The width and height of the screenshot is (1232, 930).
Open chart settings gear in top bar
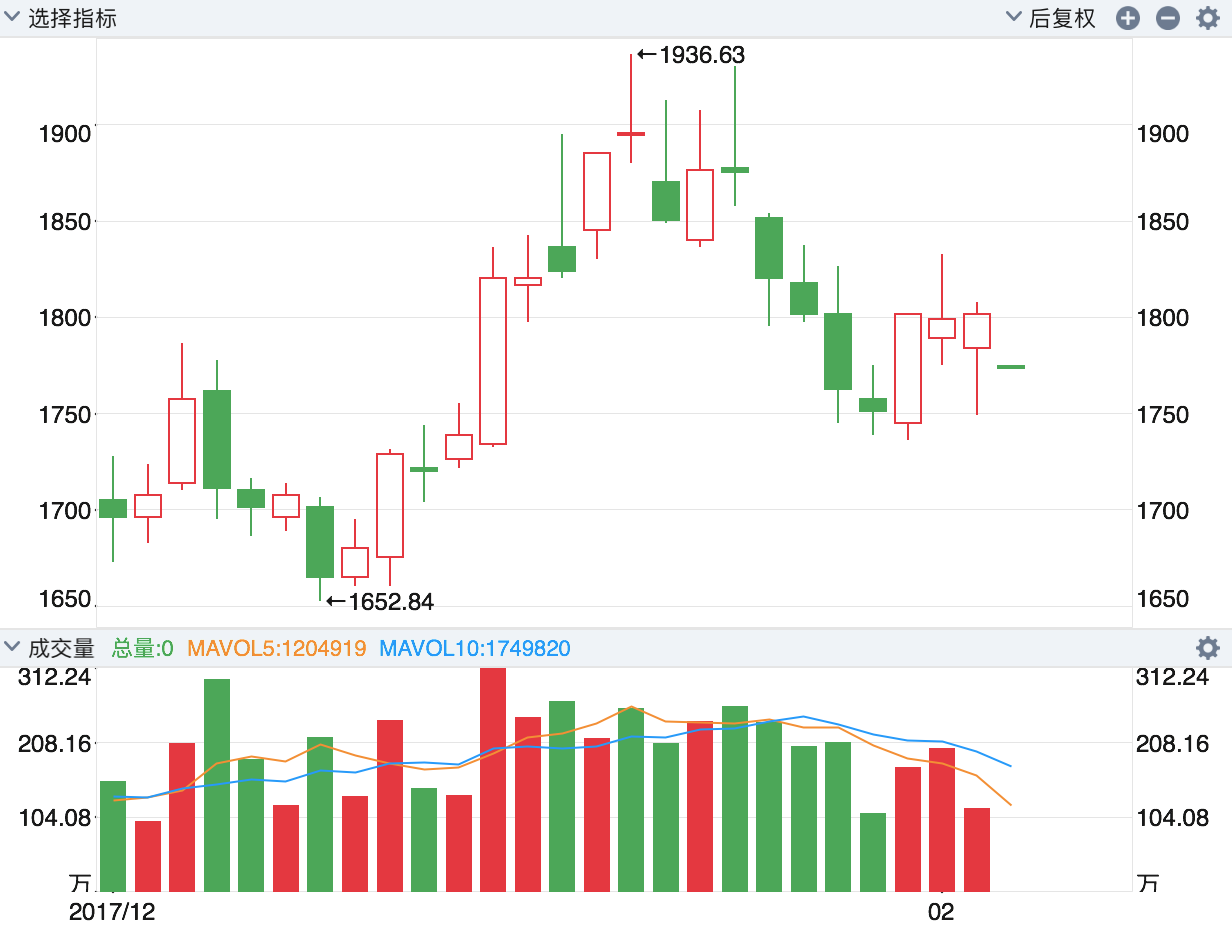pos(1208,18)
